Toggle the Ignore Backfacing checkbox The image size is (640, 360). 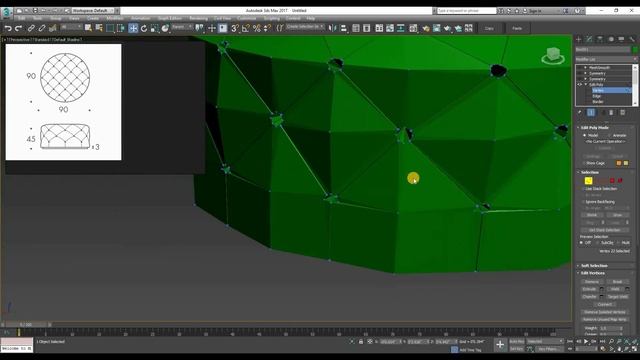[x=584, y=202]
